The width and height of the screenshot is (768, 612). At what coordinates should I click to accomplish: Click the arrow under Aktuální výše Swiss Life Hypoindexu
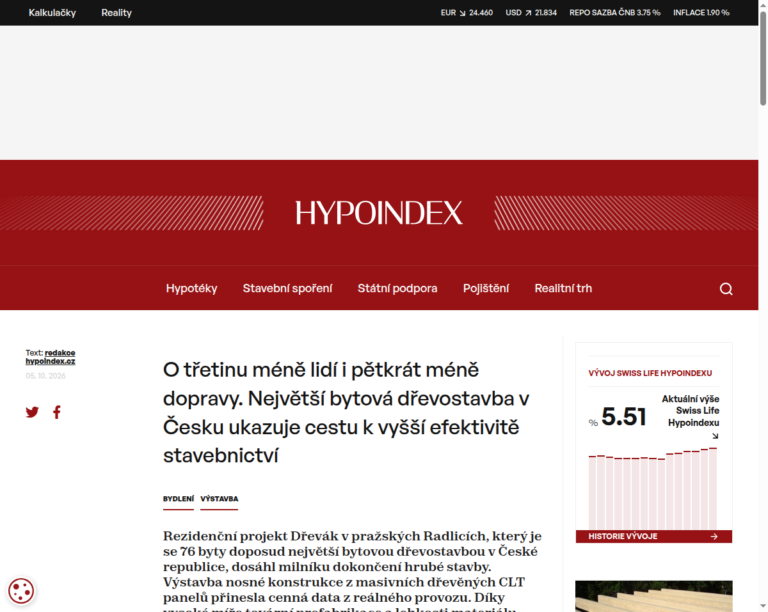[x=715, y=436]
